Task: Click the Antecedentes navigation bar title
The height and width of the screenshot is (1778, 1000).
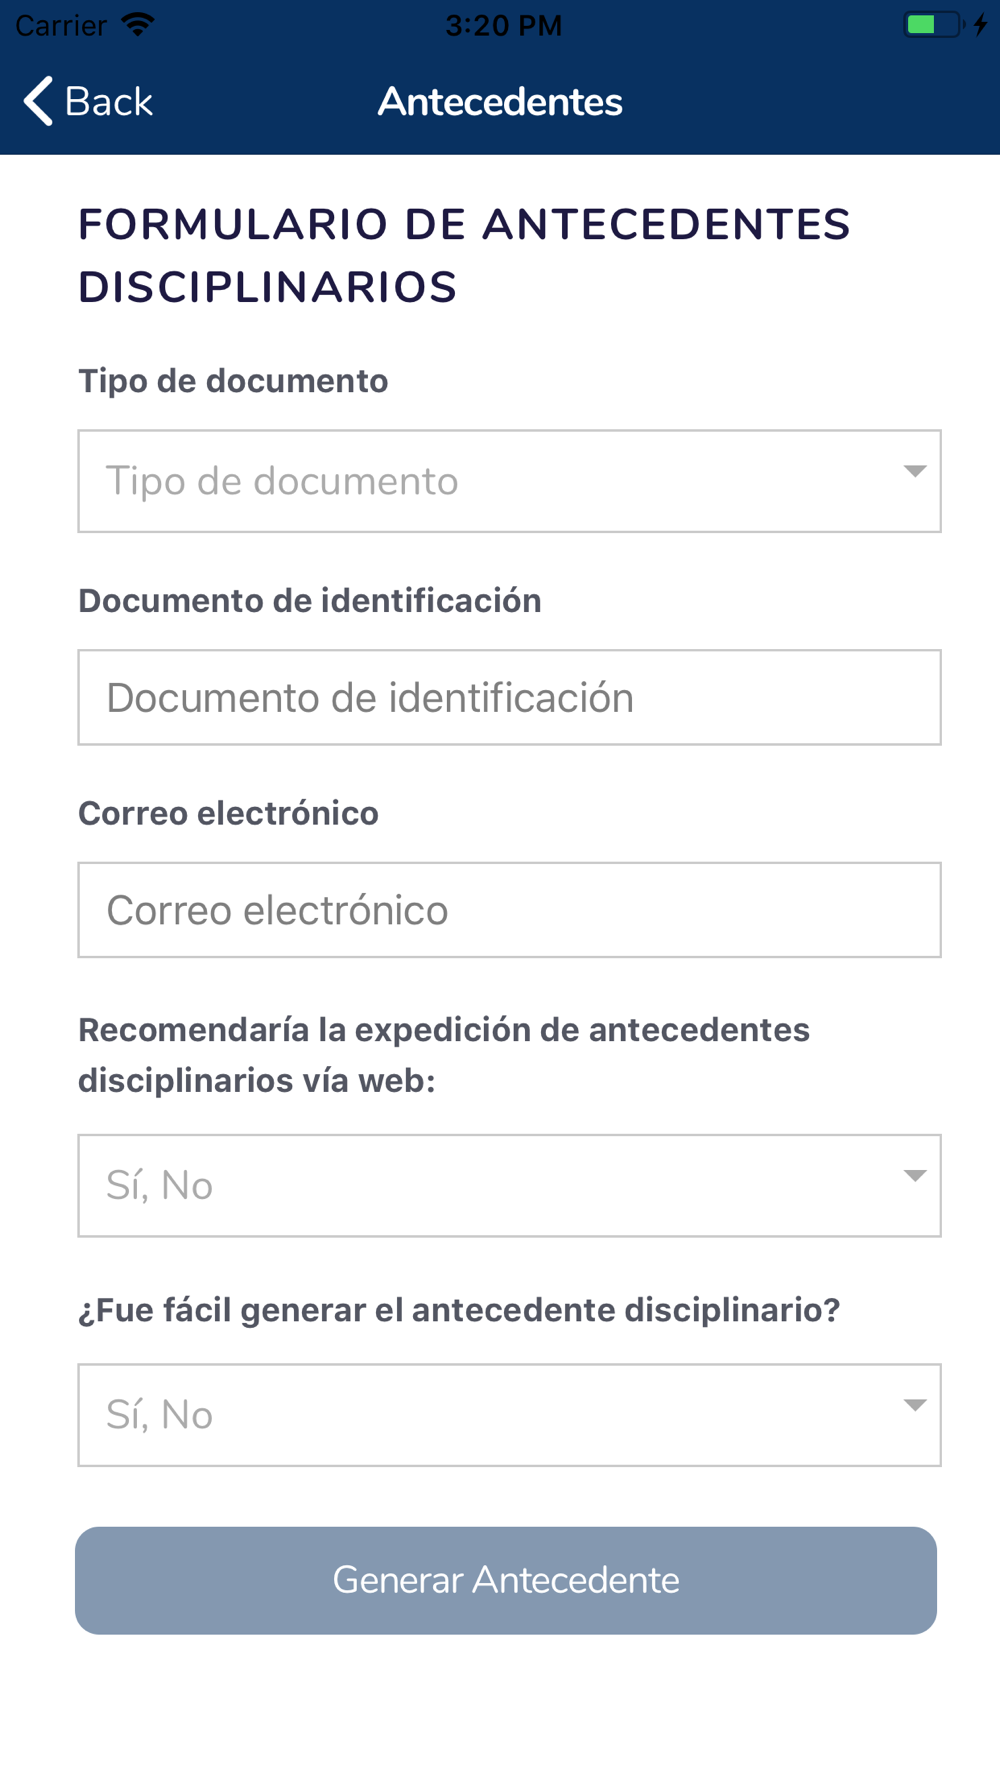Action: tap(500, 102)
